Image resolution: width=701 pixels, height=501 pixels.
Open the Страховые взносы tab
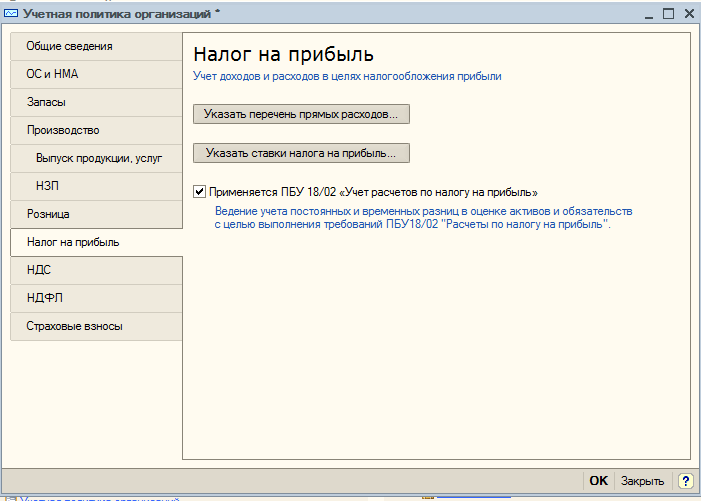point(96,326)
